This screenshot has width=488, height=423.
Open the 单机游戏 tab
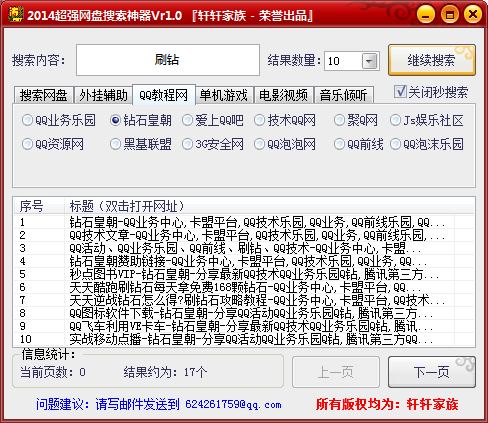224,95
